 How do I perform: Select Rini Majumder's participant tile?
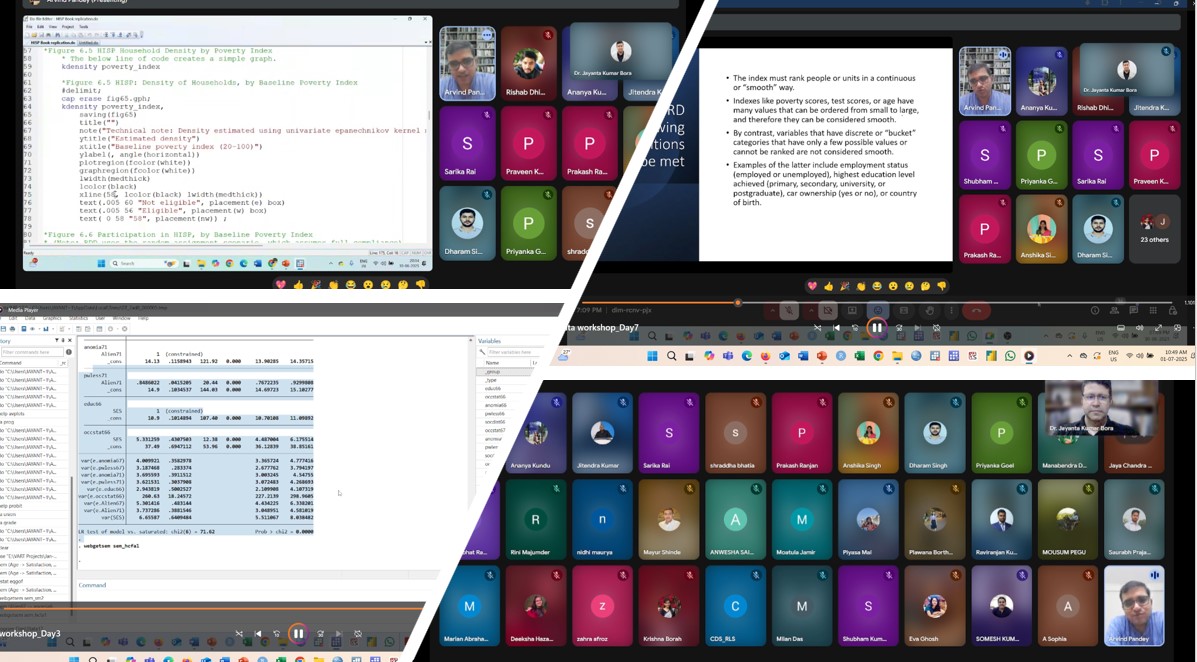535,520
